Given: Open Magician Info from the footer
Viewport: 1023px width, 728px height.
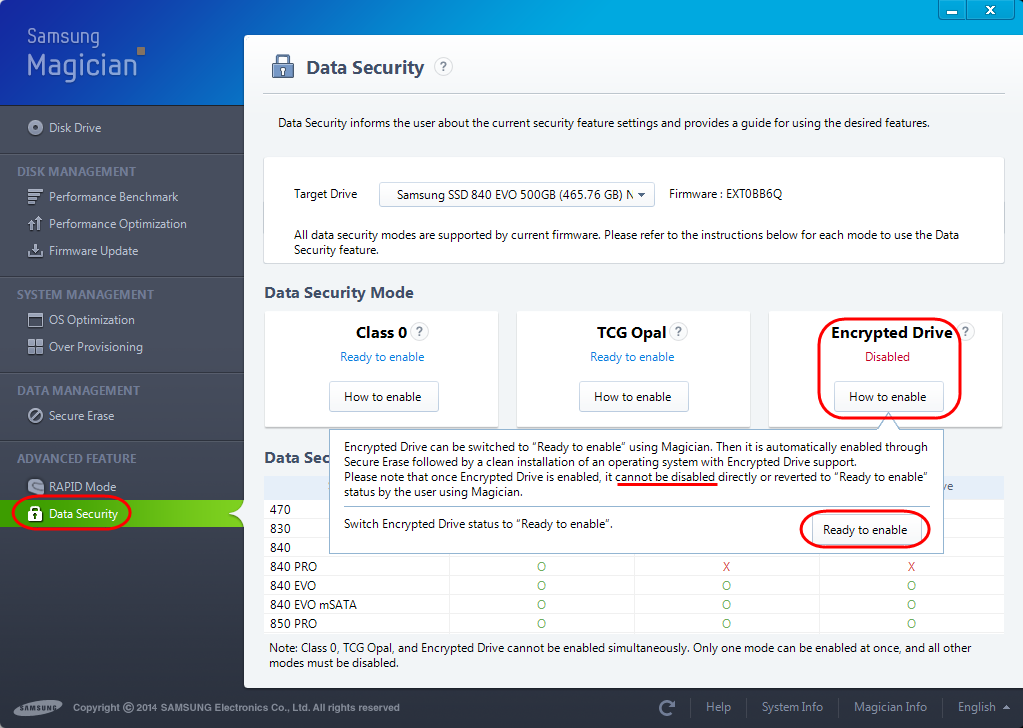Looking at the screenshot, I should 891,707.
